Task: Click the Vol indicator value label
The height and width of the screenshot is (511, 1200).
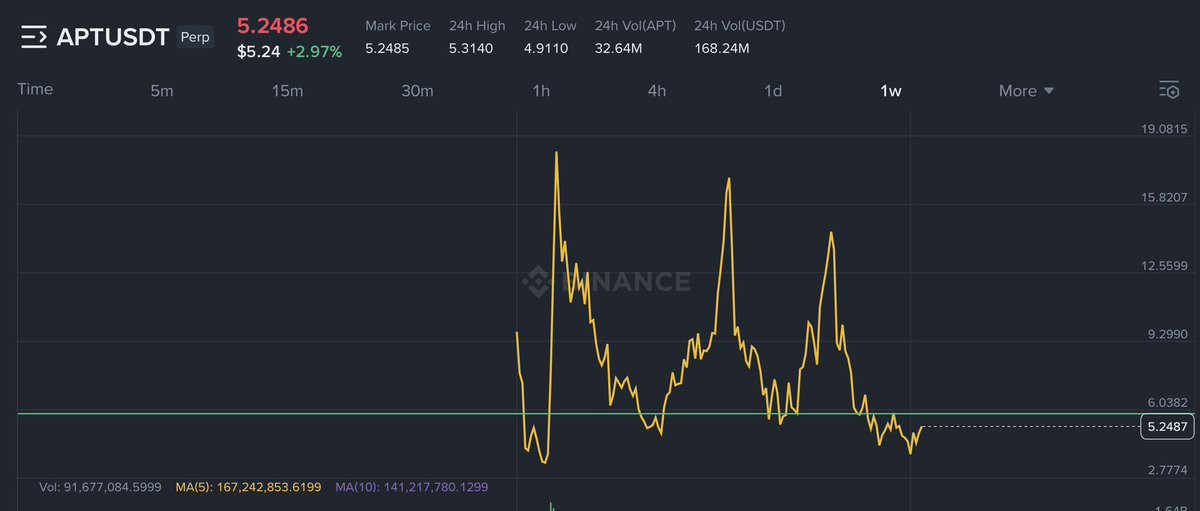Action: click(x=100, y=487)
